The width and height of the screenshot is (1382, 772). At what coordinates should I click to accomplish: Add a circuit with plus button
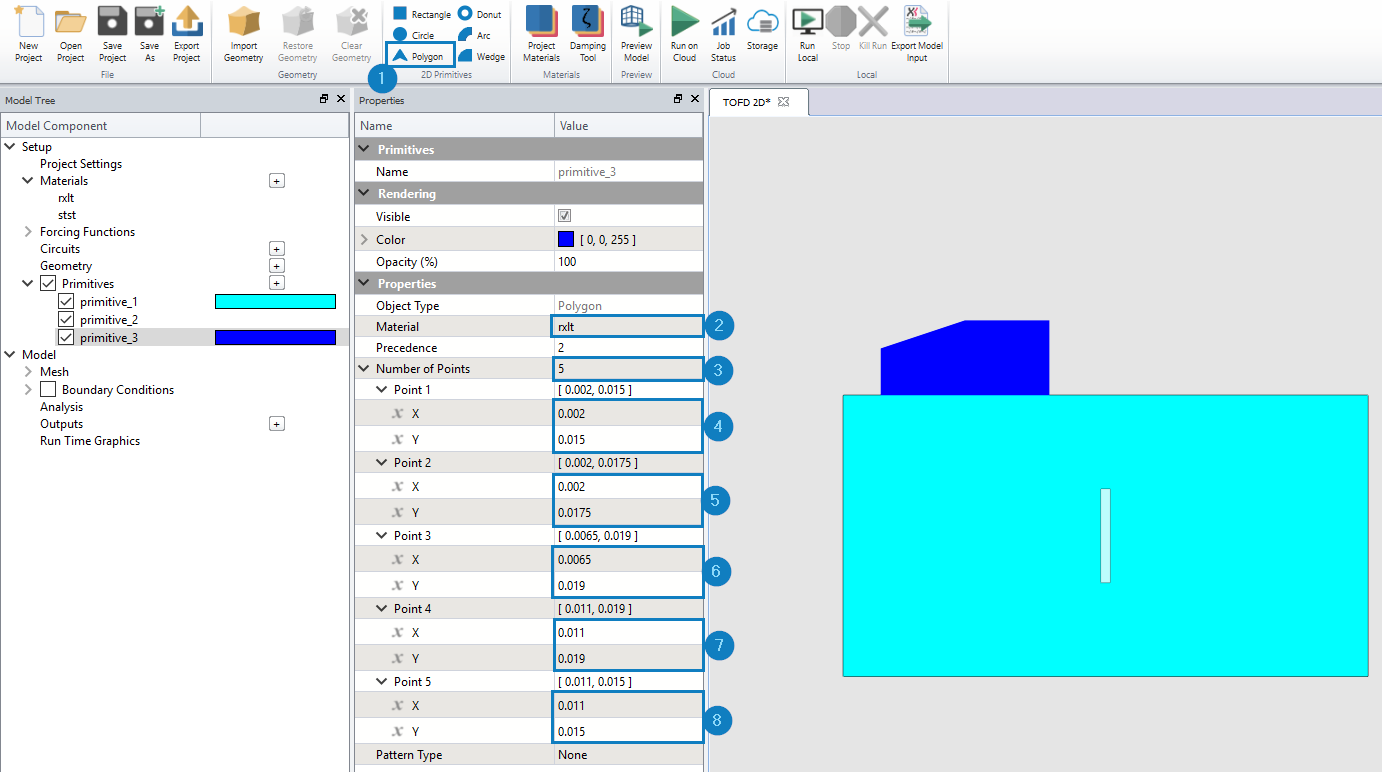277,249
